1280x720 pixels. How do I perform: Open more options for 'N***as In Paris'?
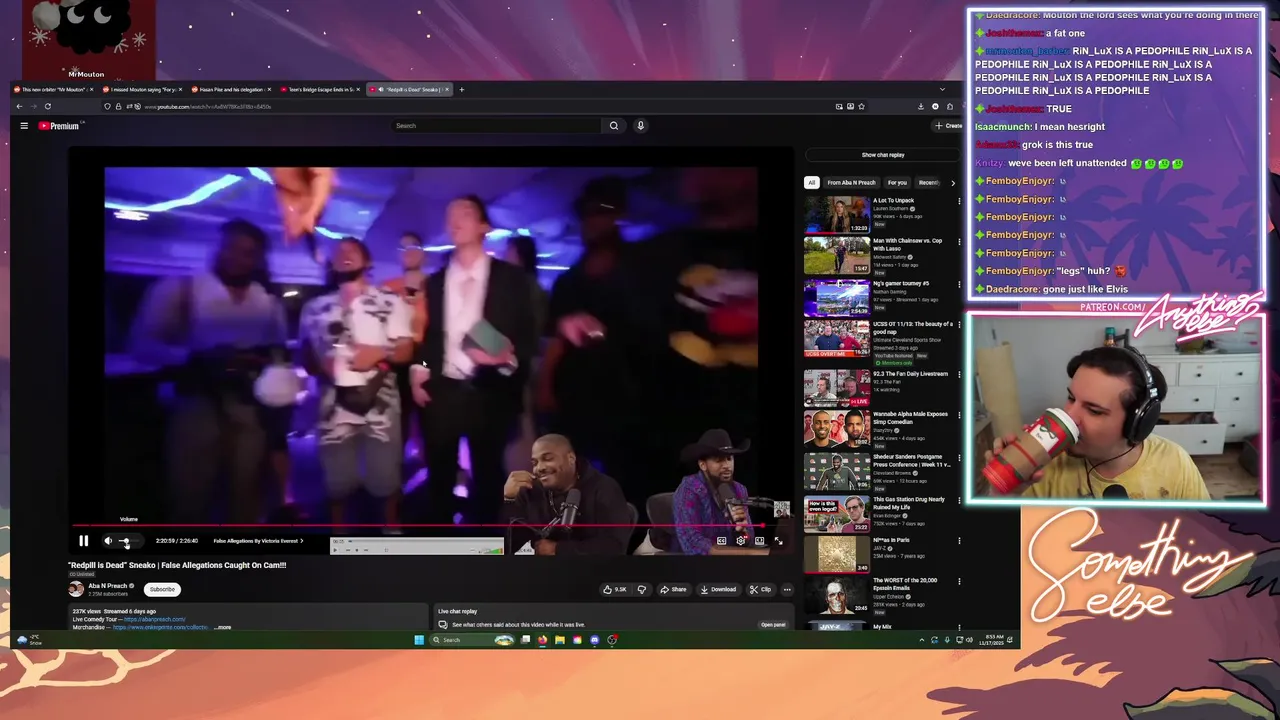coord(959,541)
